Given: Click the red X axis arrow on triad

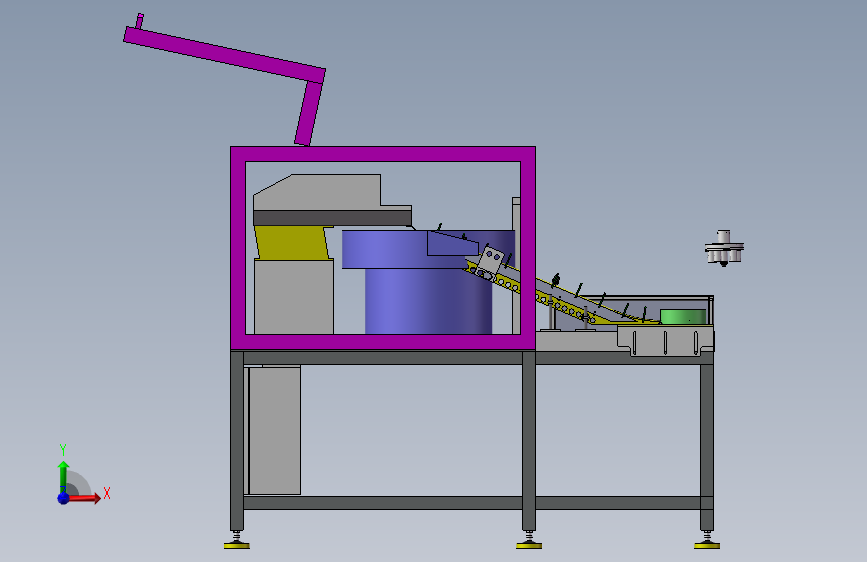Looking at the screenshot, I should 84,498.
